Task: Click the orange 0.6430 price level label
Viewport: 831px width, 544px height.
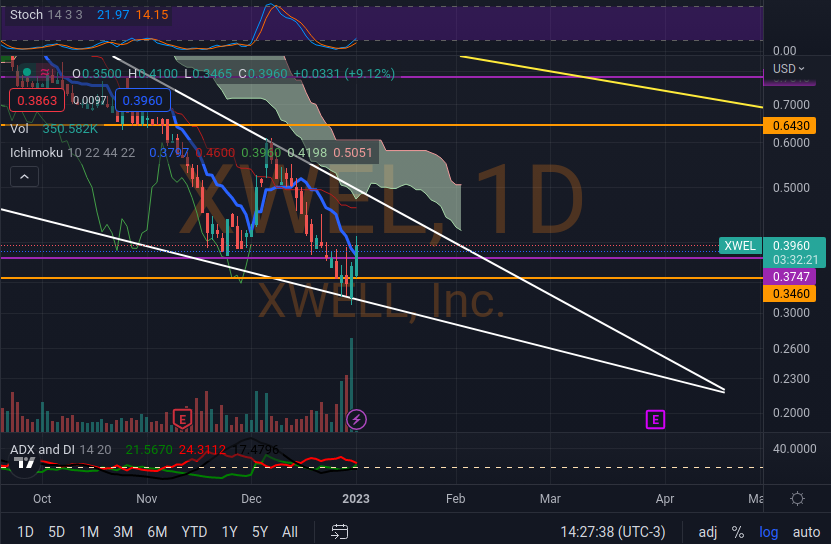Action: (x=789, y=126)
